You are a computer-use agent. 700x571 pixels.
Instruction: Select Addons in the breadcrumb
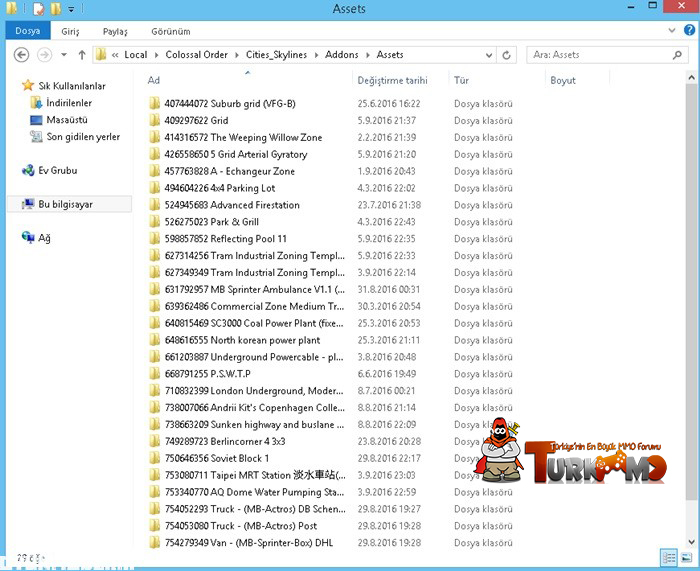[x=342, y=54]
